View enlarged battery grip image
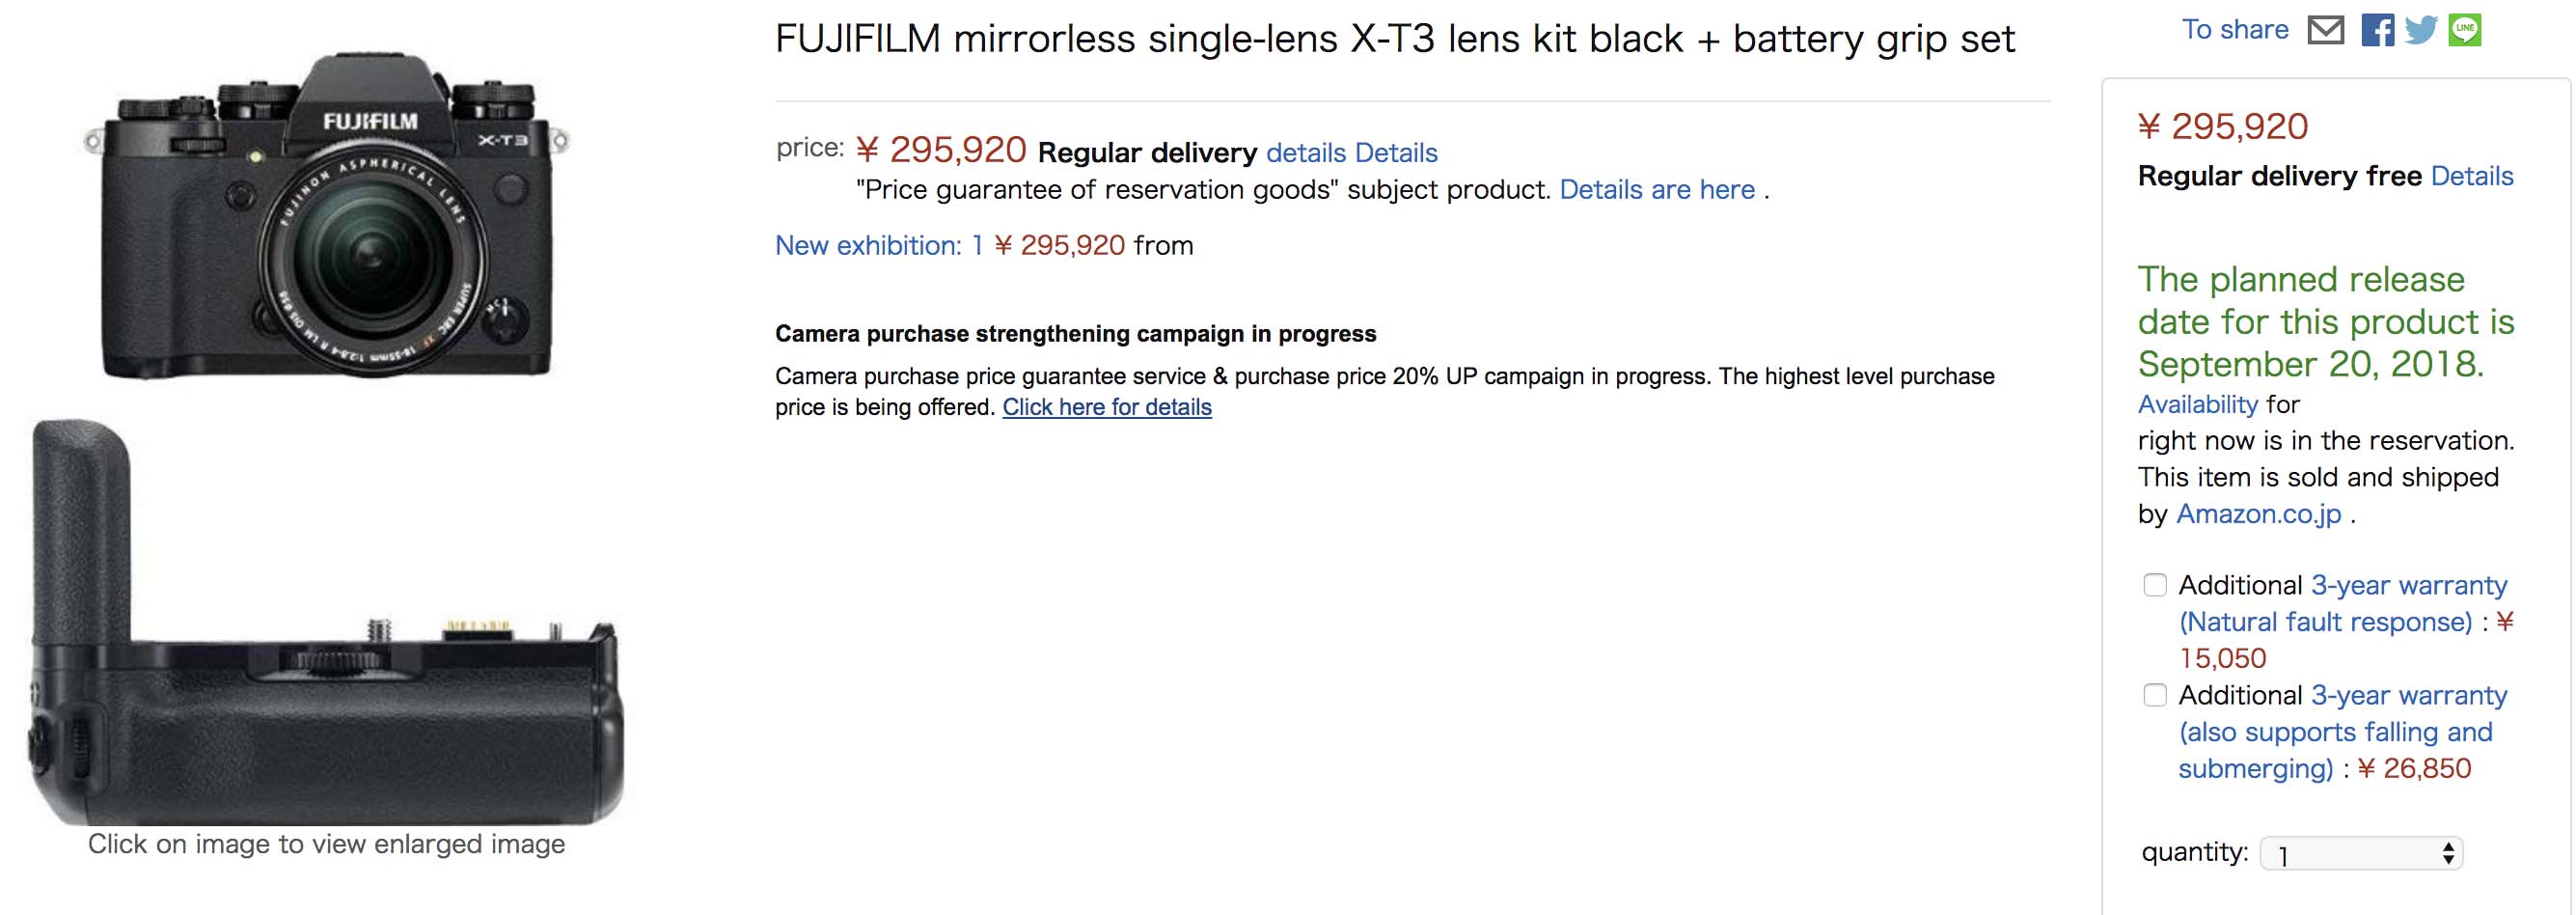The height and width of the screenshot is (915, 2576). pos(326,620)
